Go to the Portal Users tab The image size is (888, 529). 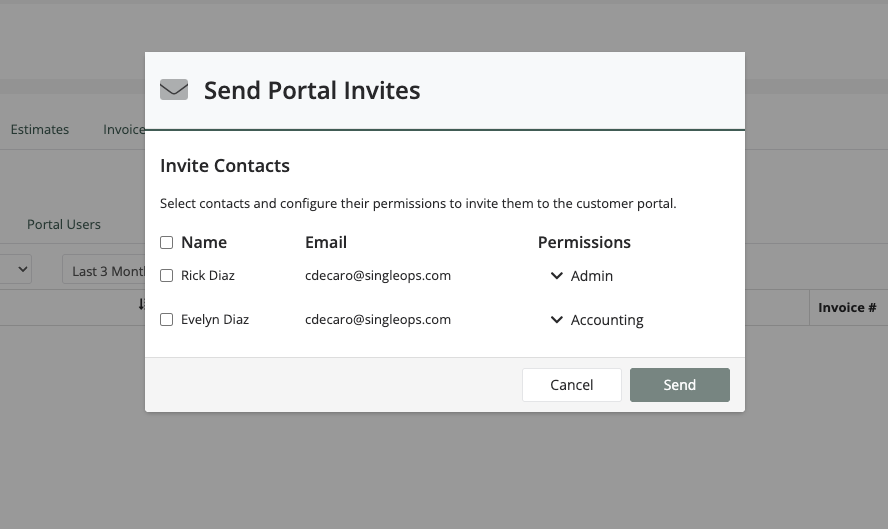(x=64, y=224)
